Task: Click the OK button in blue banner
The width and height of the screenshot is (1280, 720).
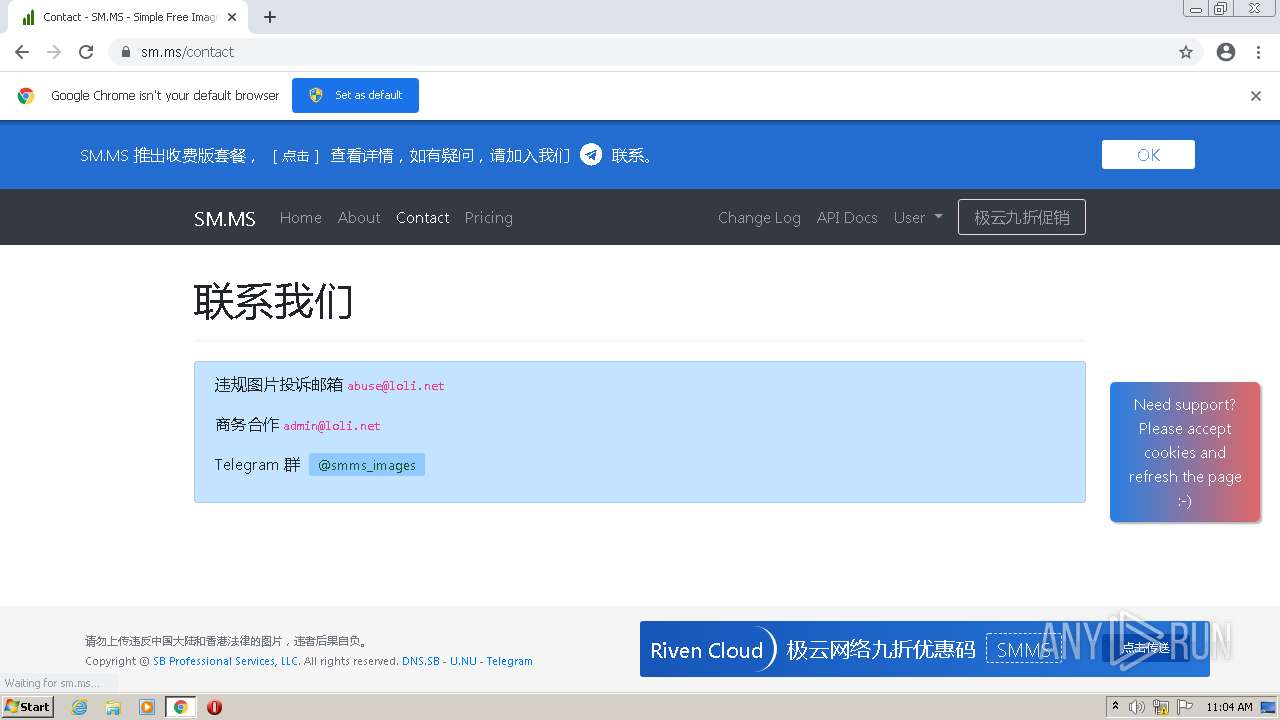Action: (1148, 155)
